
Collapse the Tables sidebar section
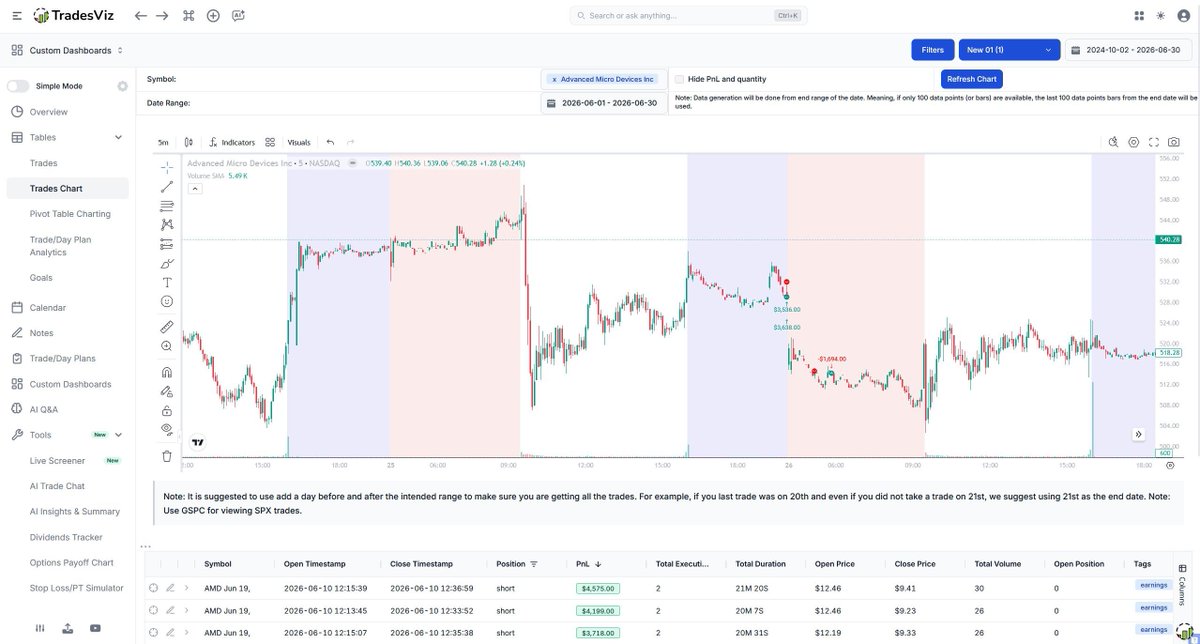[x=118, y=137]
